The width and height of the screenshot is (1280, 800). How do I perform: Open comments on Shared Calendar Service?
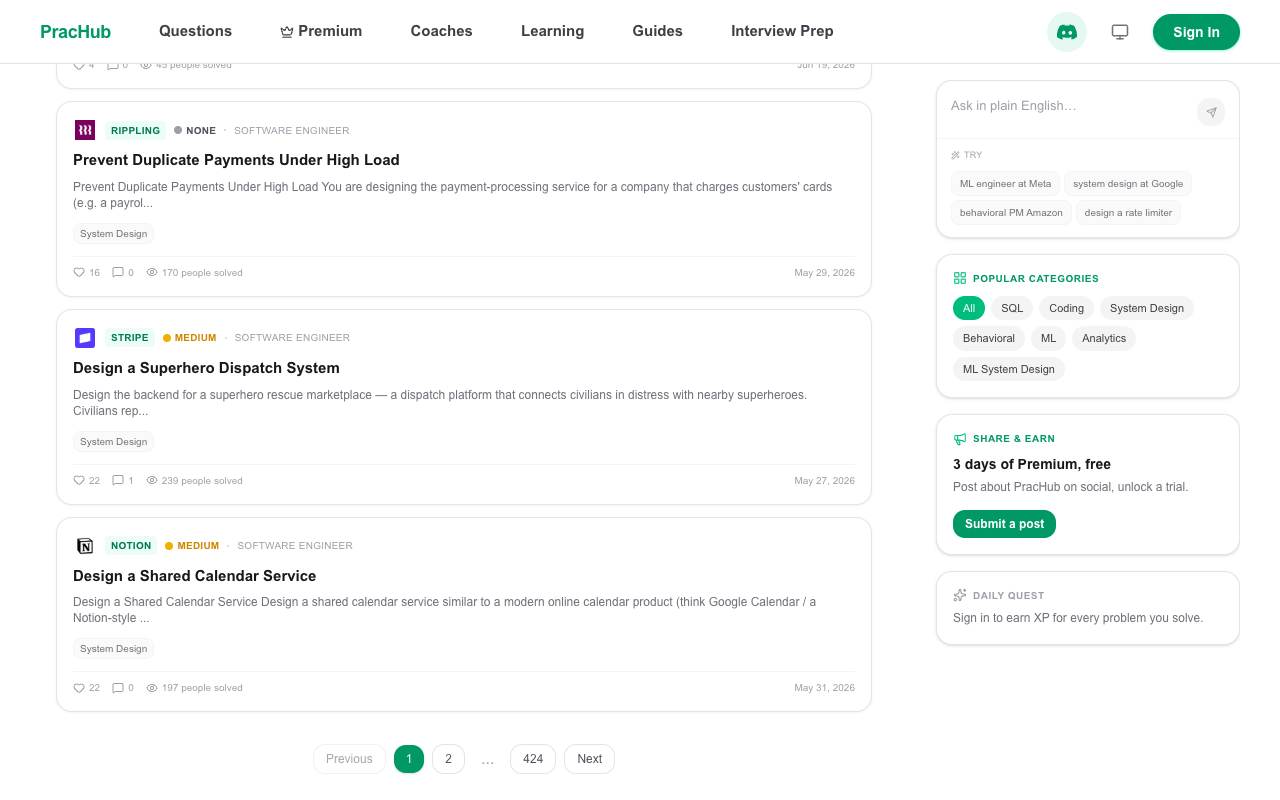coord(118,688)
